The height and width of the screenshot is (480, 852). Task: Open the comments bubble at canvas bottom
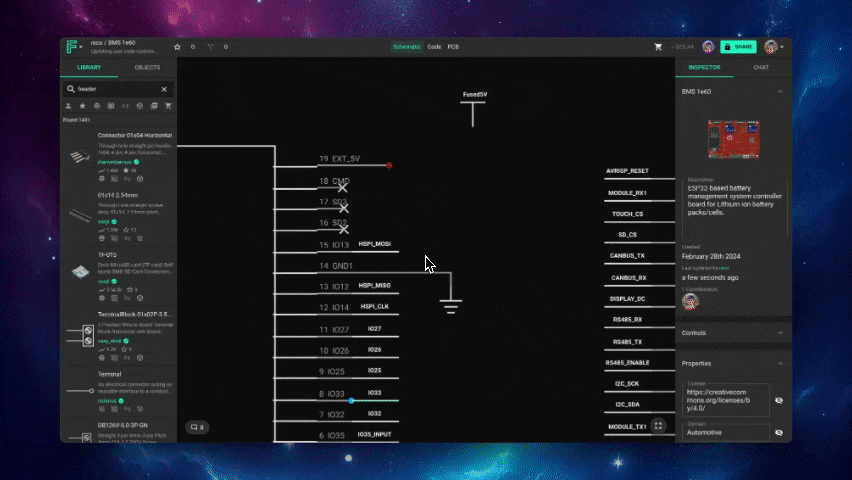coord(197,427)
